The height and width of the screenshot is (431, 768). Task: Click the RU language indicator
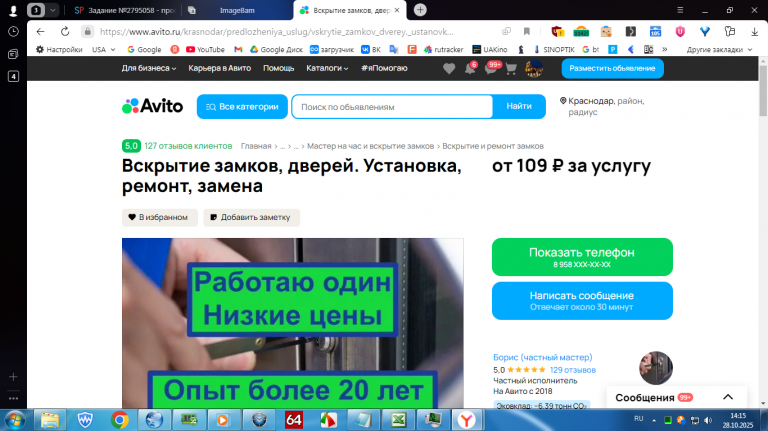tap(639, 418)
